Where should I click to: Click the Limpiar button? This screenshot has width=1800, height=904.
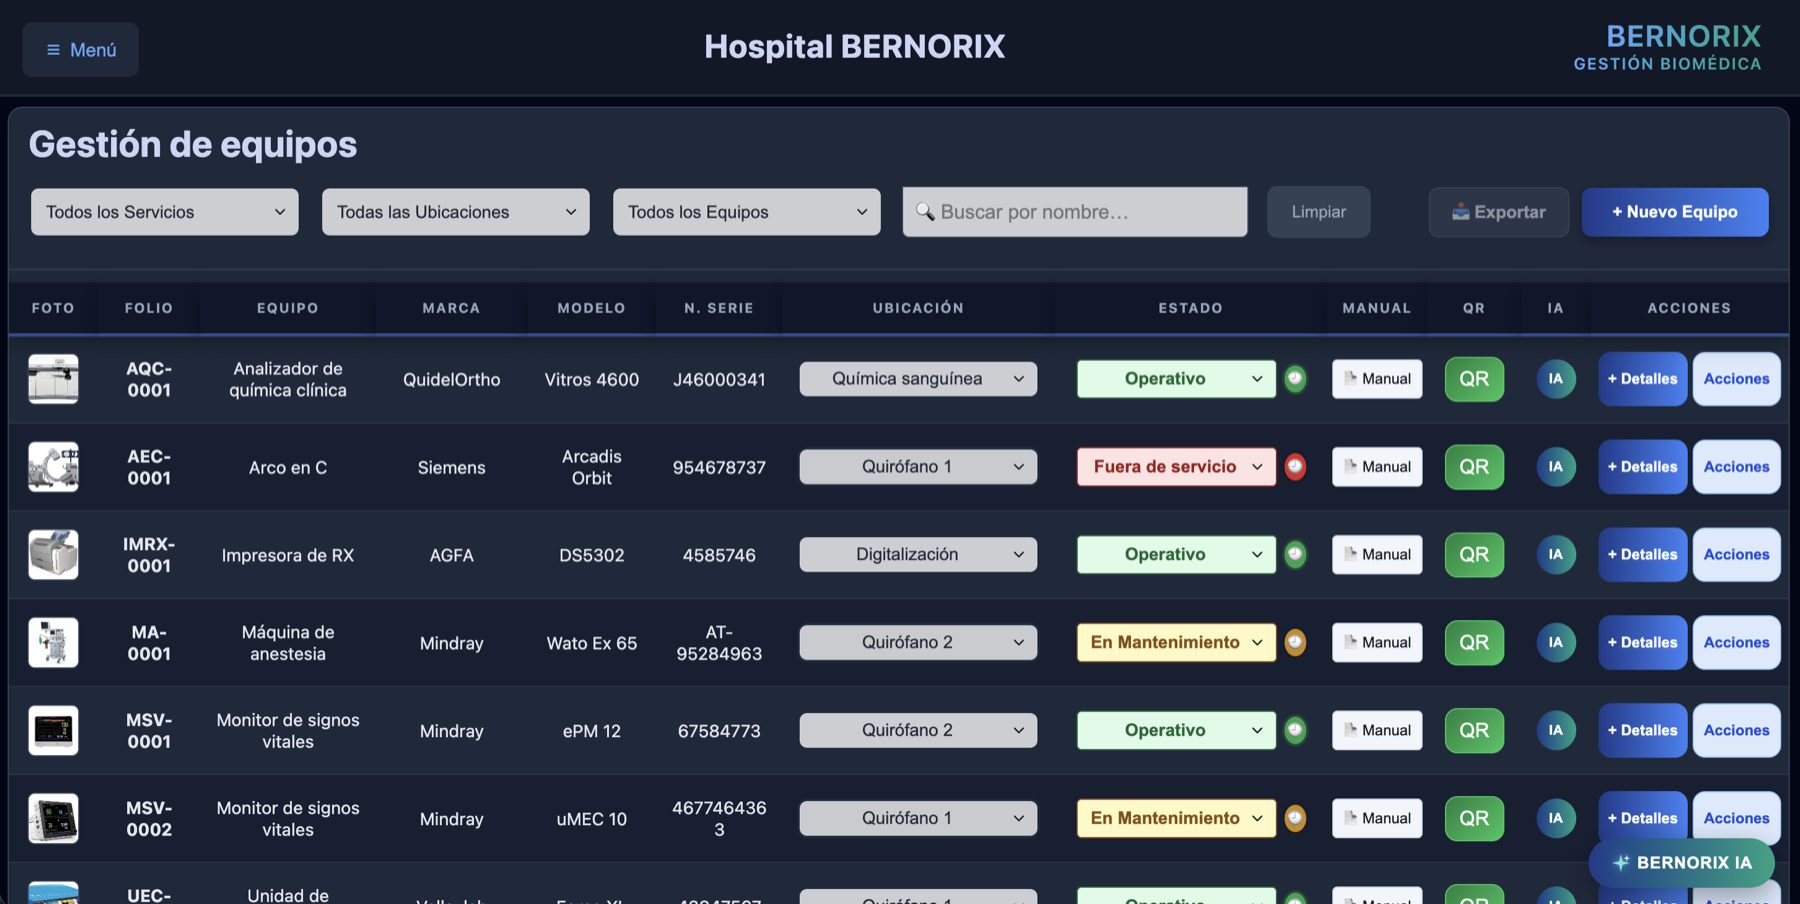[1318, 212]
